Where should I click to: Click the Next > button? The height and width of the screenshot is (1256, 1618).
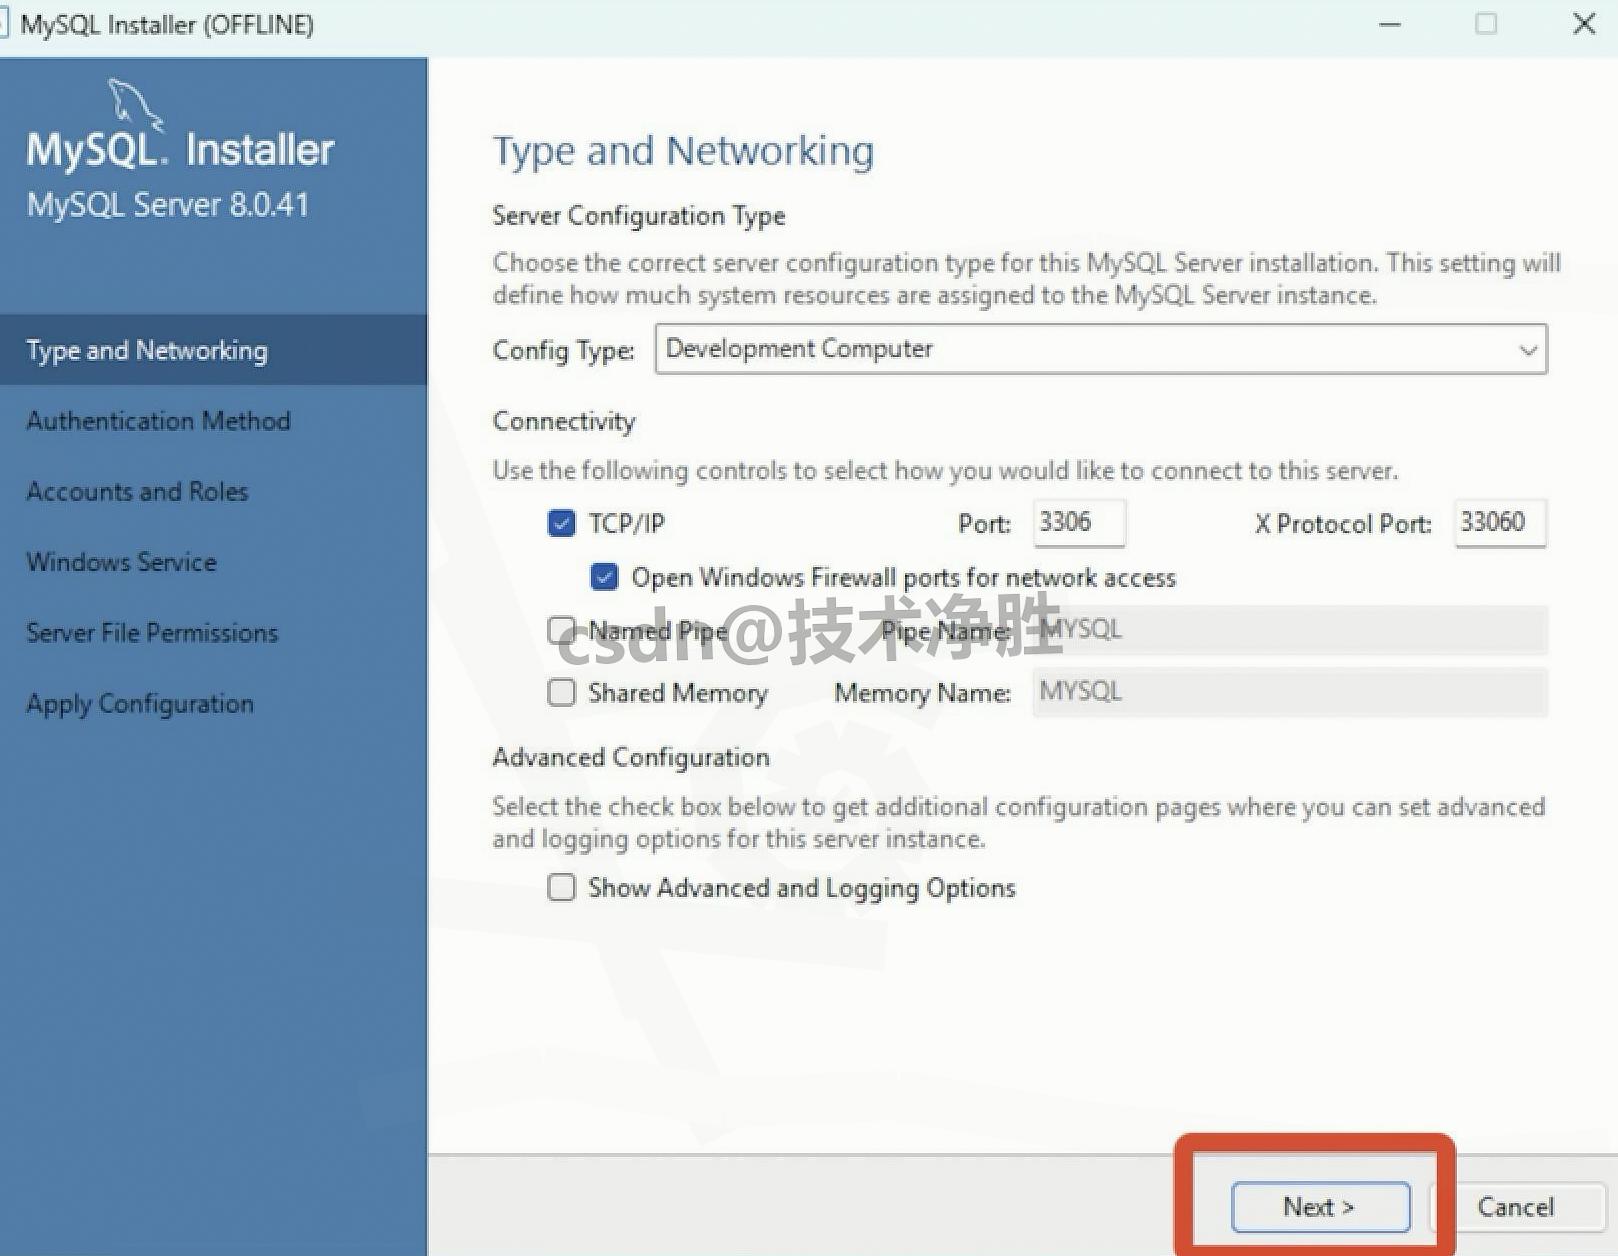pos(1320,1207)
